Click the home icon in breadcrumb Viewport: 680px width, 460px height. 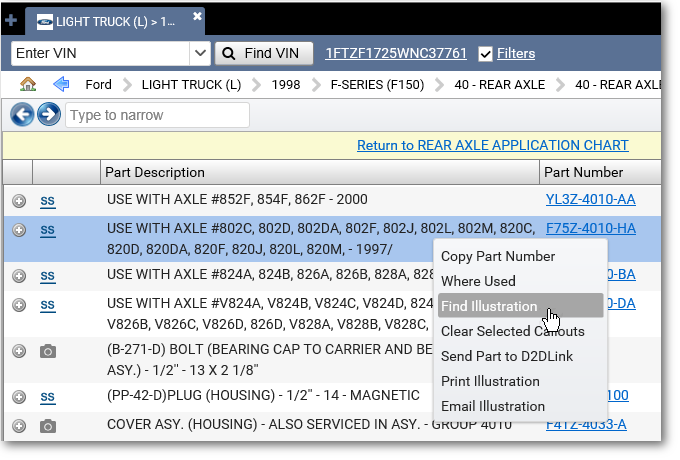coord(28,85)
